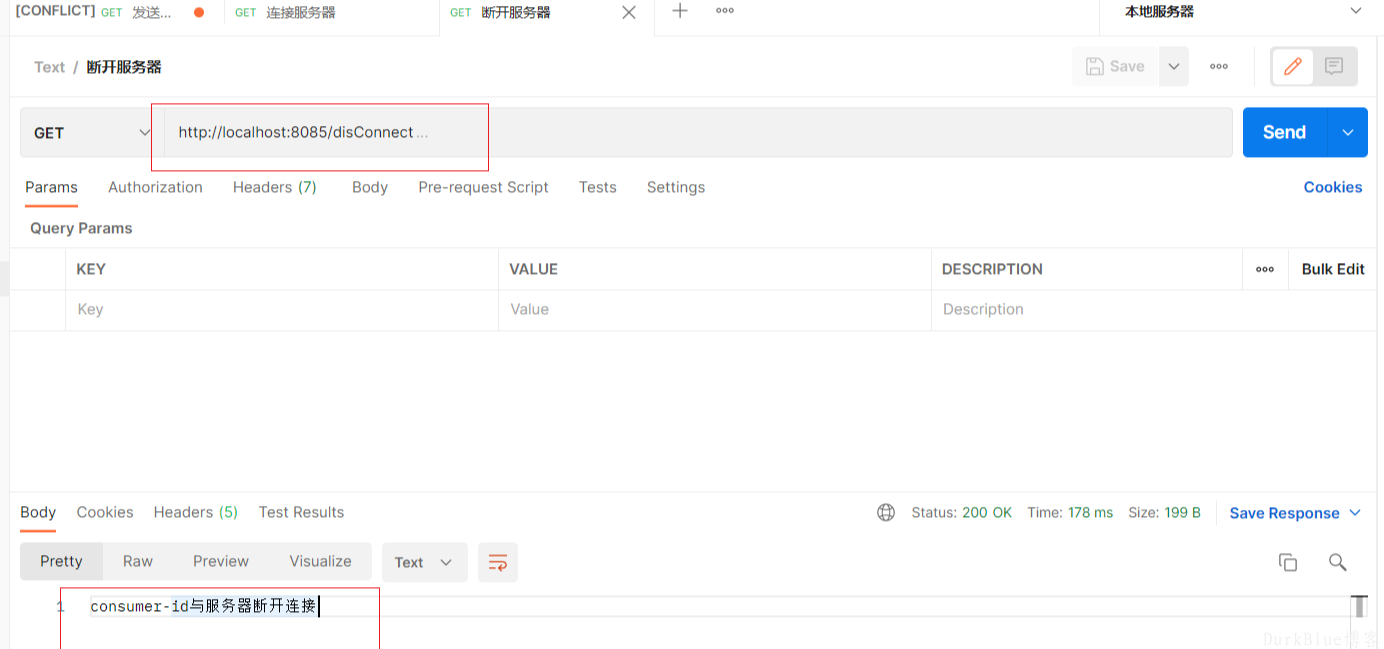Open the Tests tab
Image resolution: width=1384 pixels, height=649 pixels.
(597, 187)
